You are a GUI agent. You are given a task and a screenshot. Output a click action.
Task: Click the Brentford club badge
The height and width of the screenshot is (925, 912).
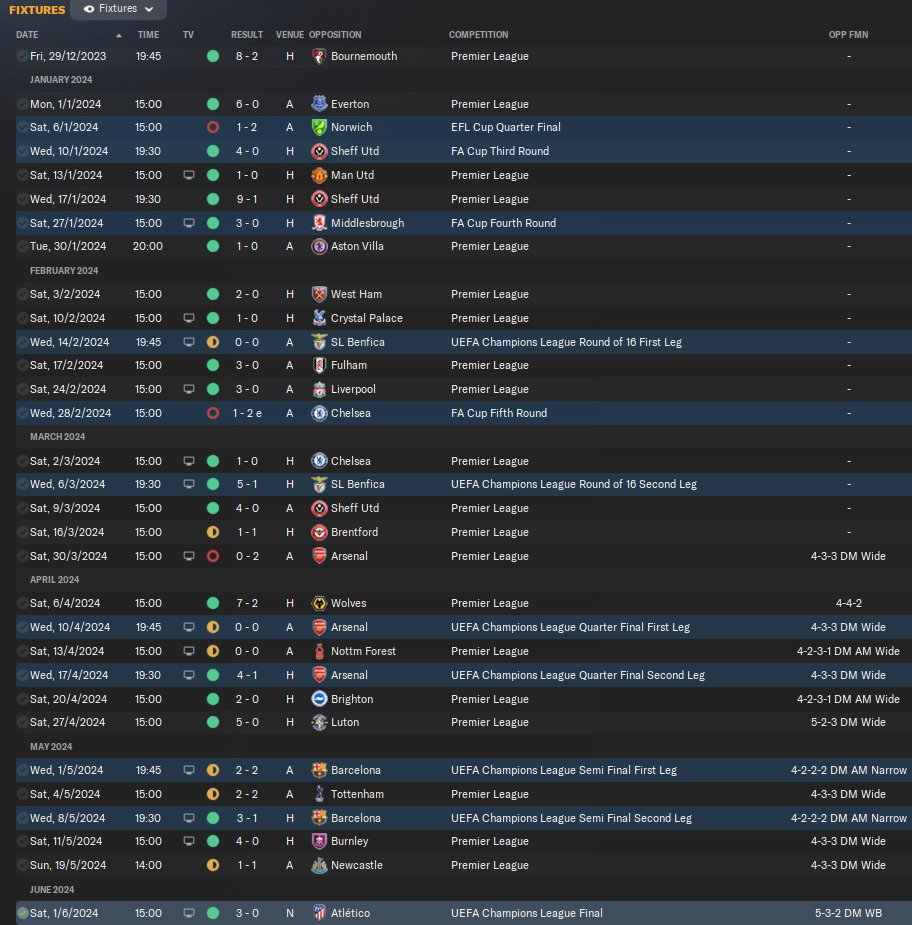(x=319, y=532)
